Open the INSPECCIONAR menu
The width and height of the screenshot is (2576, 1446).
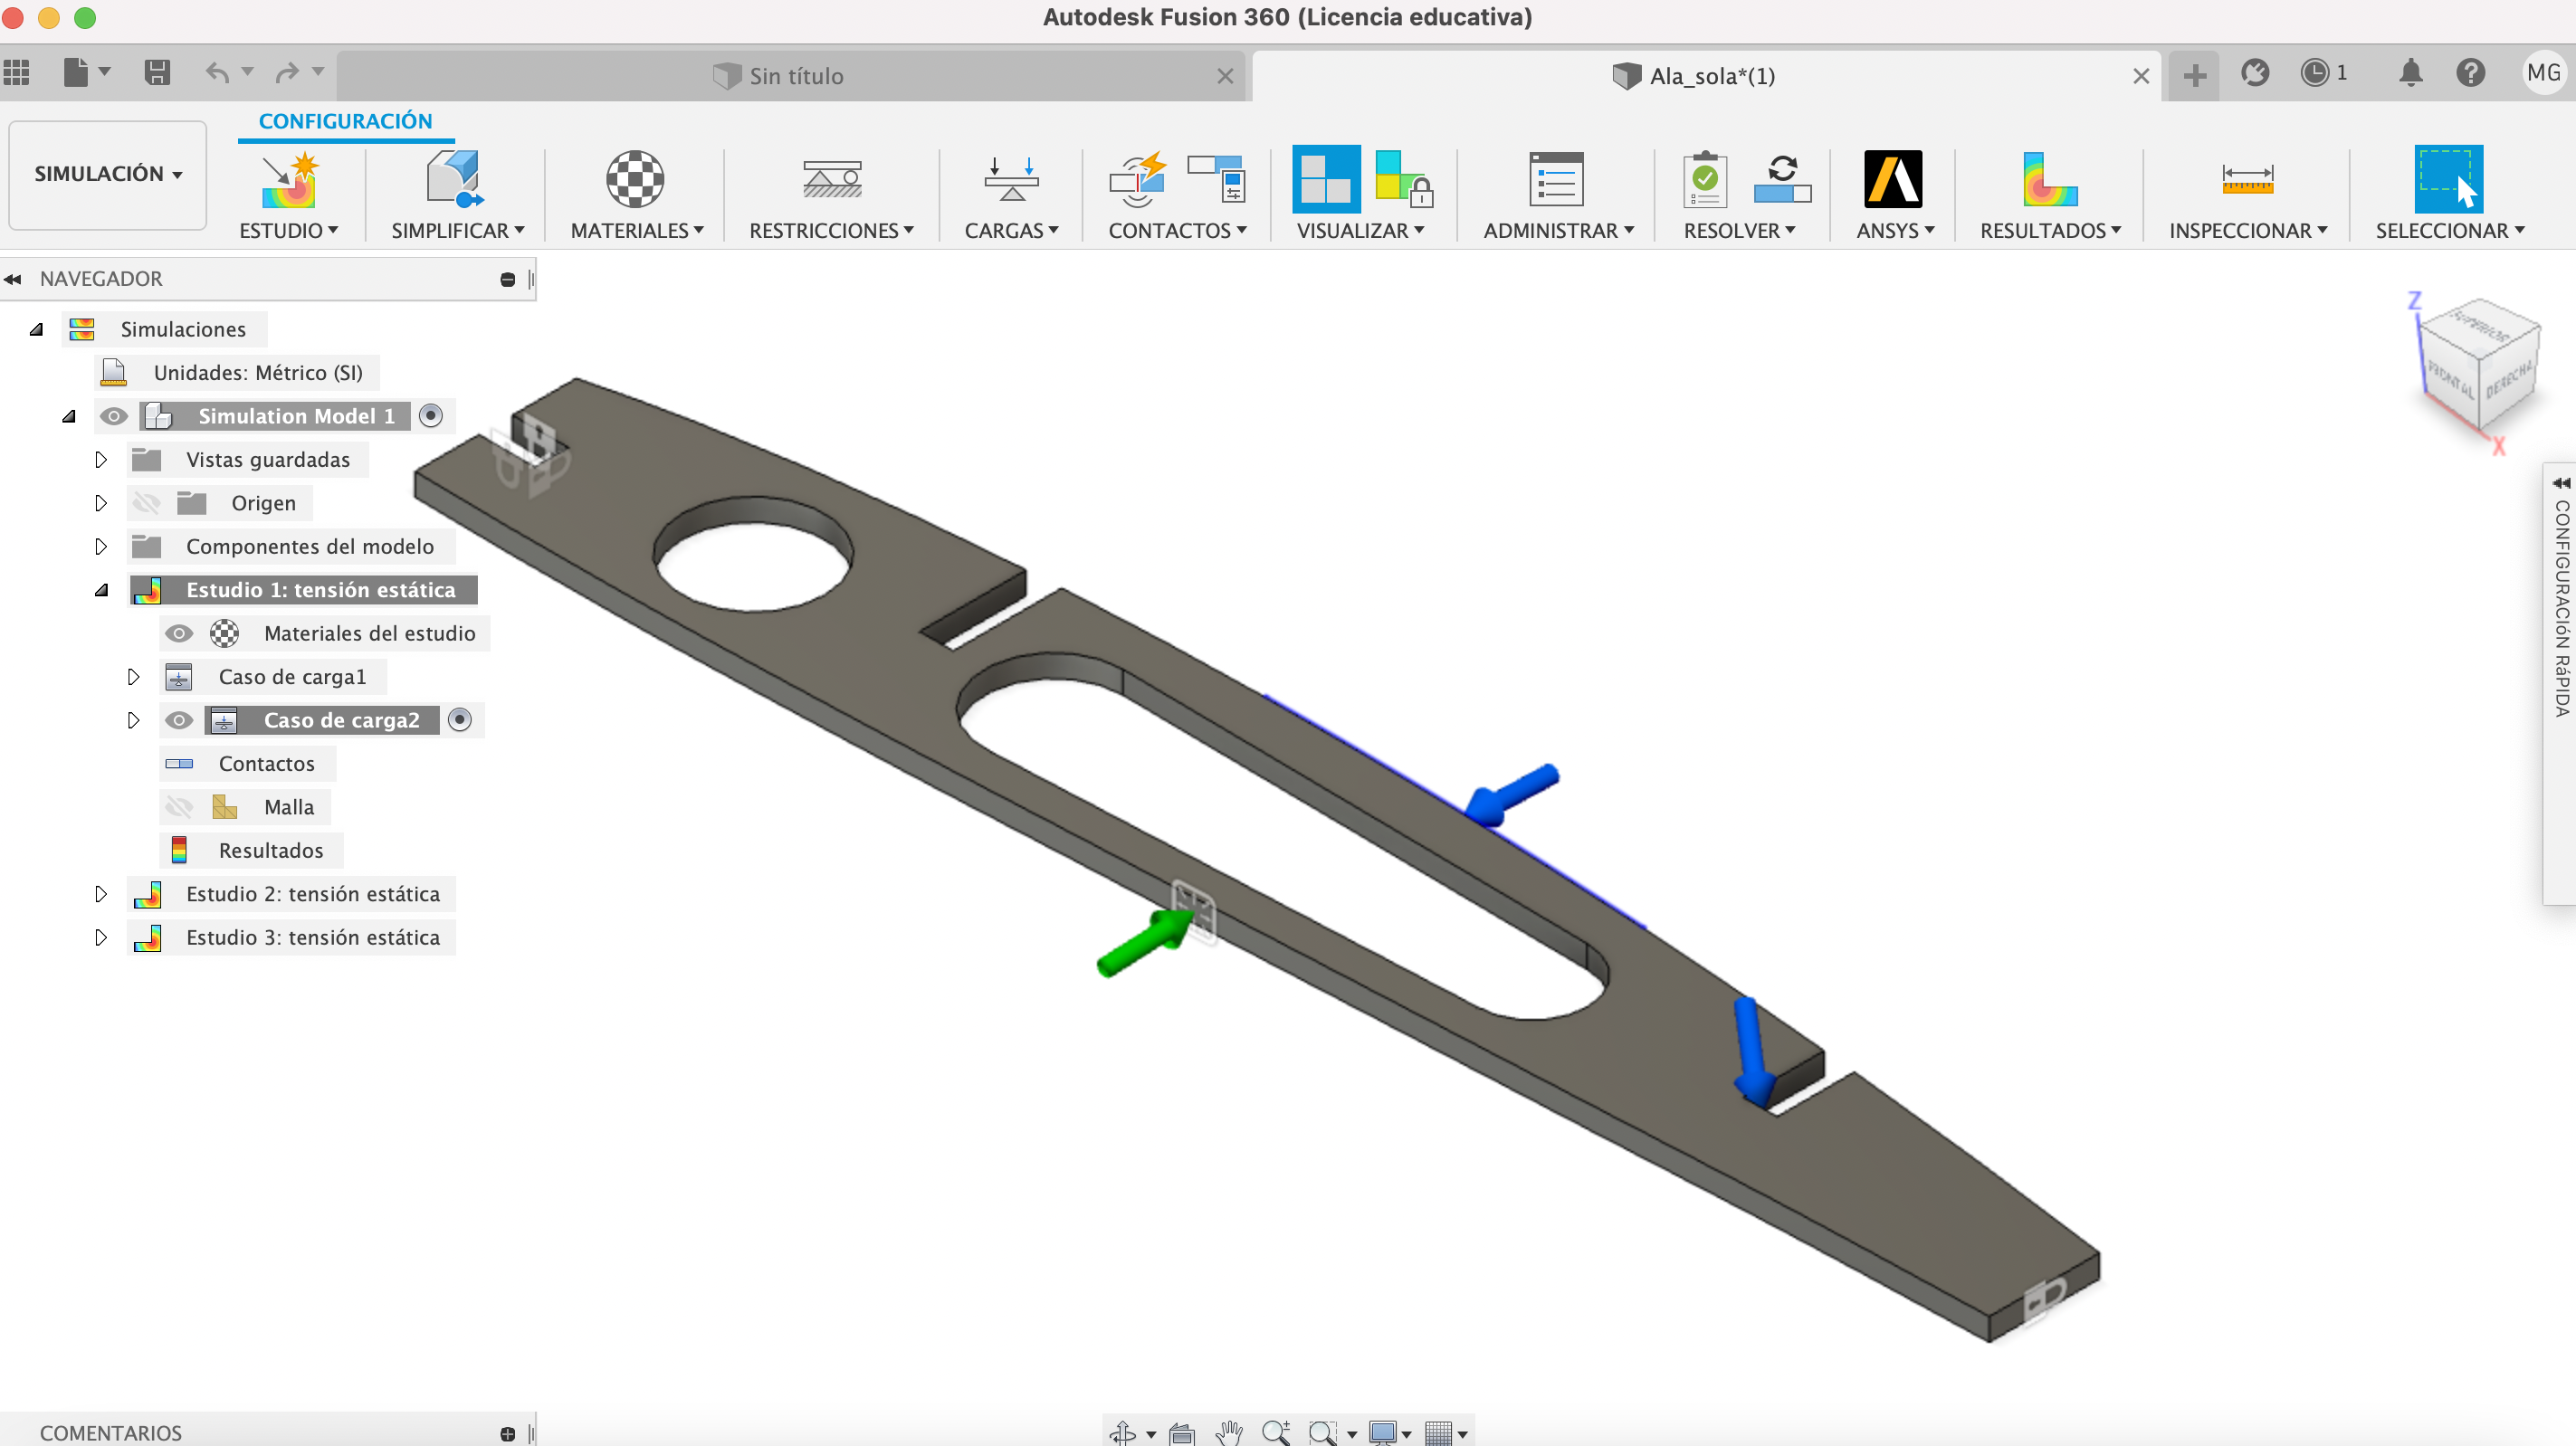pos(2248,231)
